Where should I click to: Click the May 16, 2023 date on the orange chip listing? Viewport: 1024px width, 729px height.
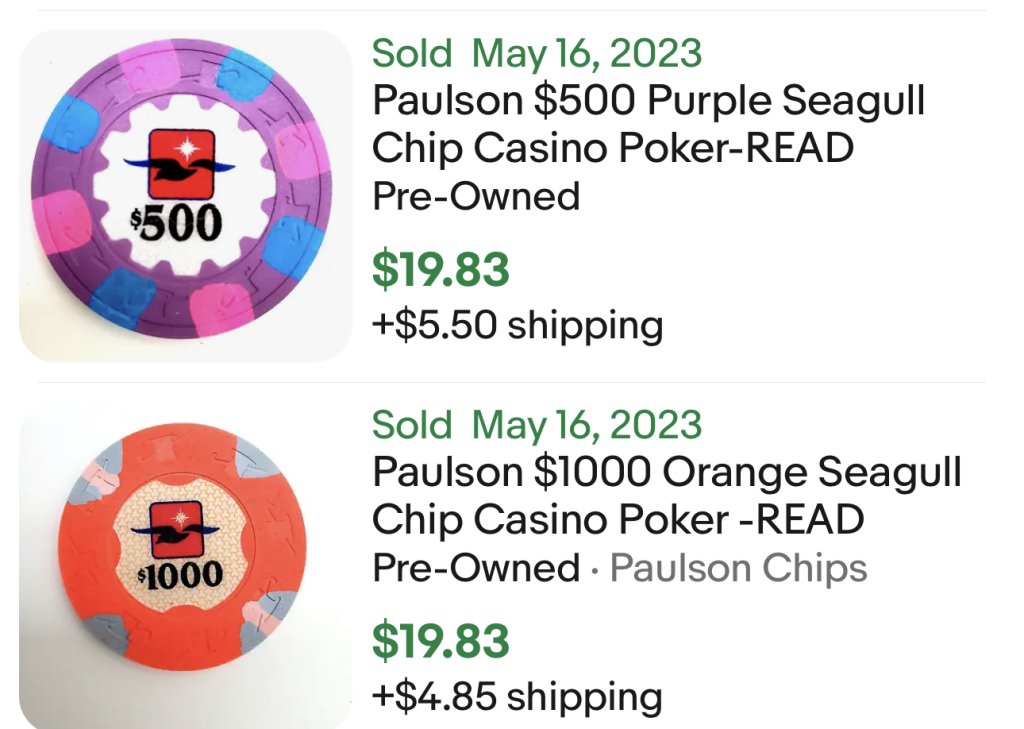[x=587, y=425]
